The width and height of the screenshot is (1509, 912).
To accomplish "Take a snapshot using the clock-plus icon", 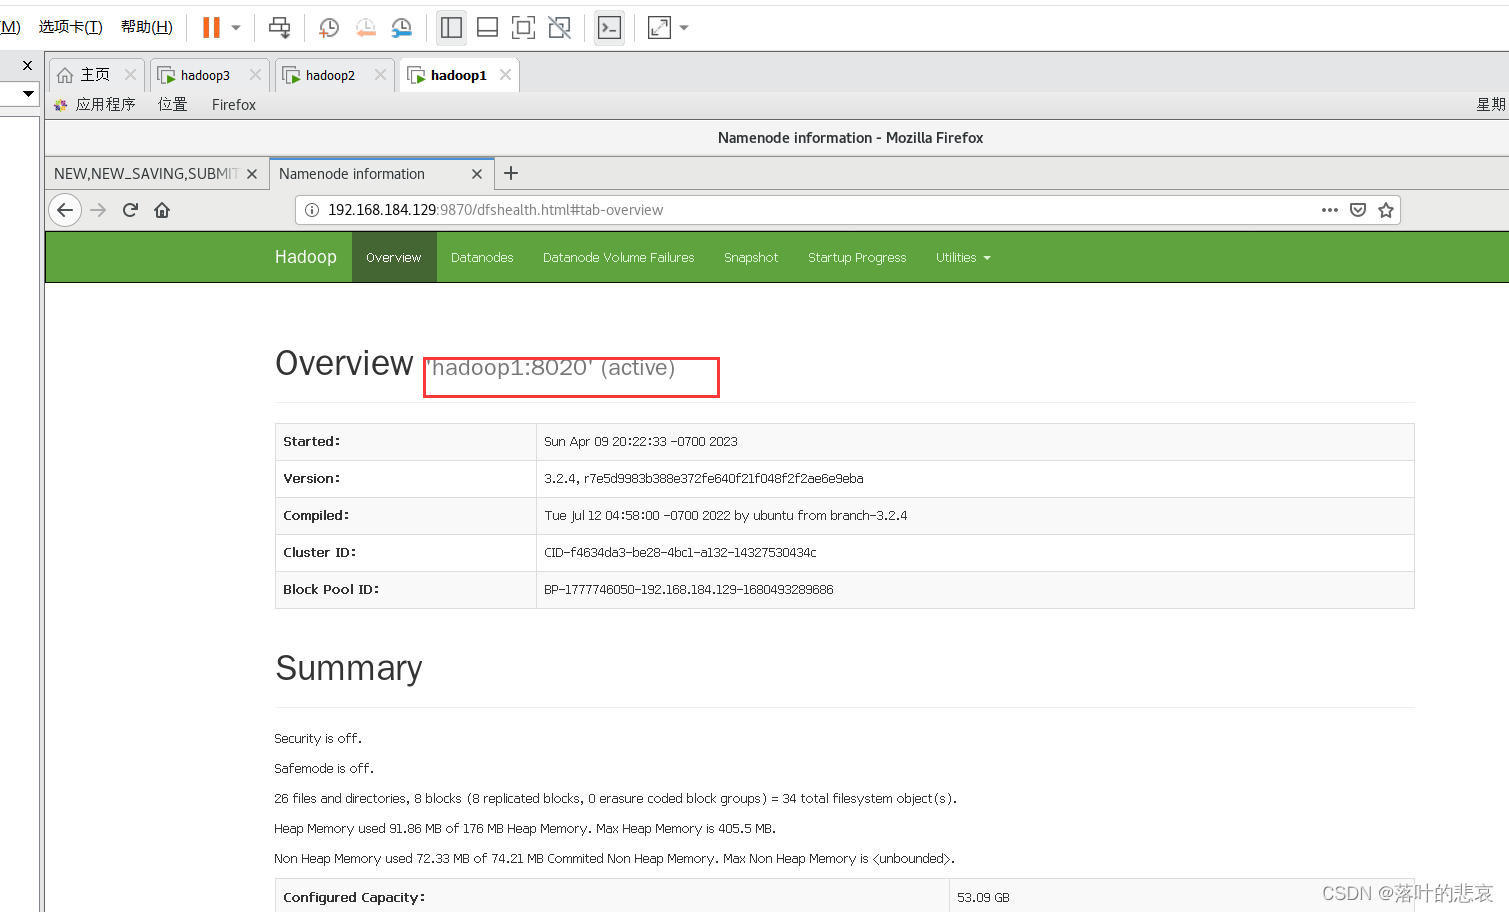I will [x=329, y=28].
